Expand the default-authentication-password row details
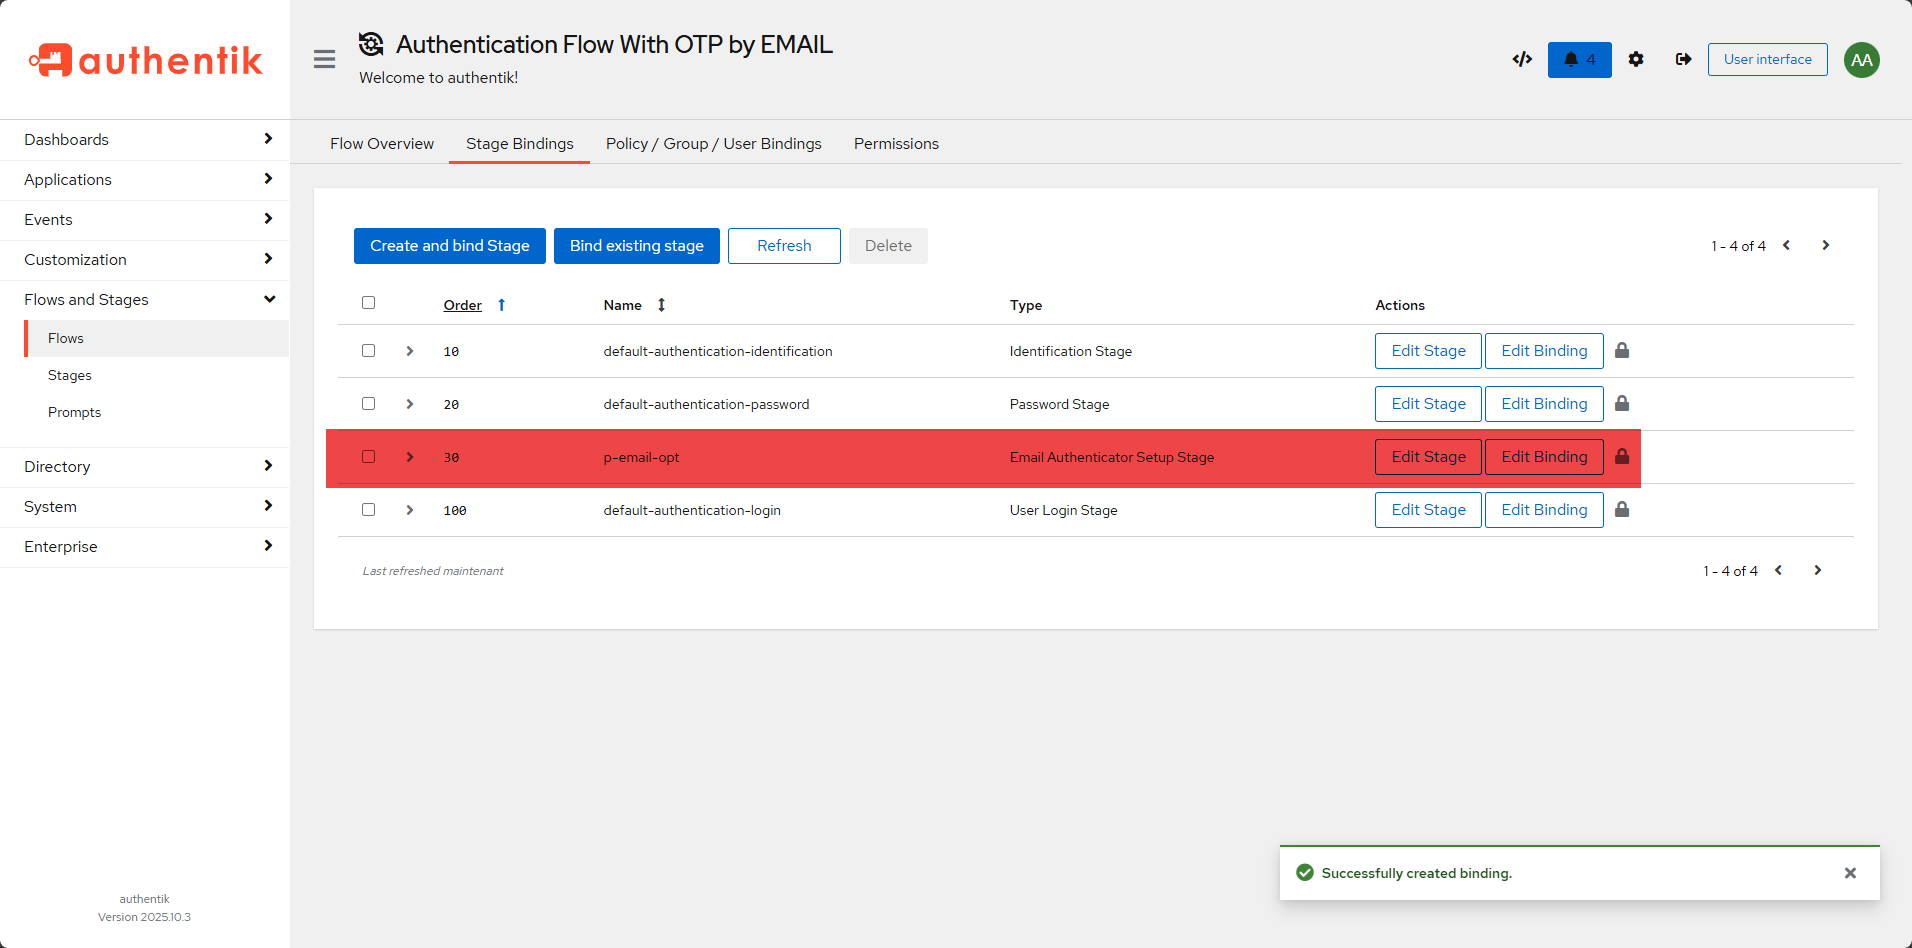 (410, 404)
